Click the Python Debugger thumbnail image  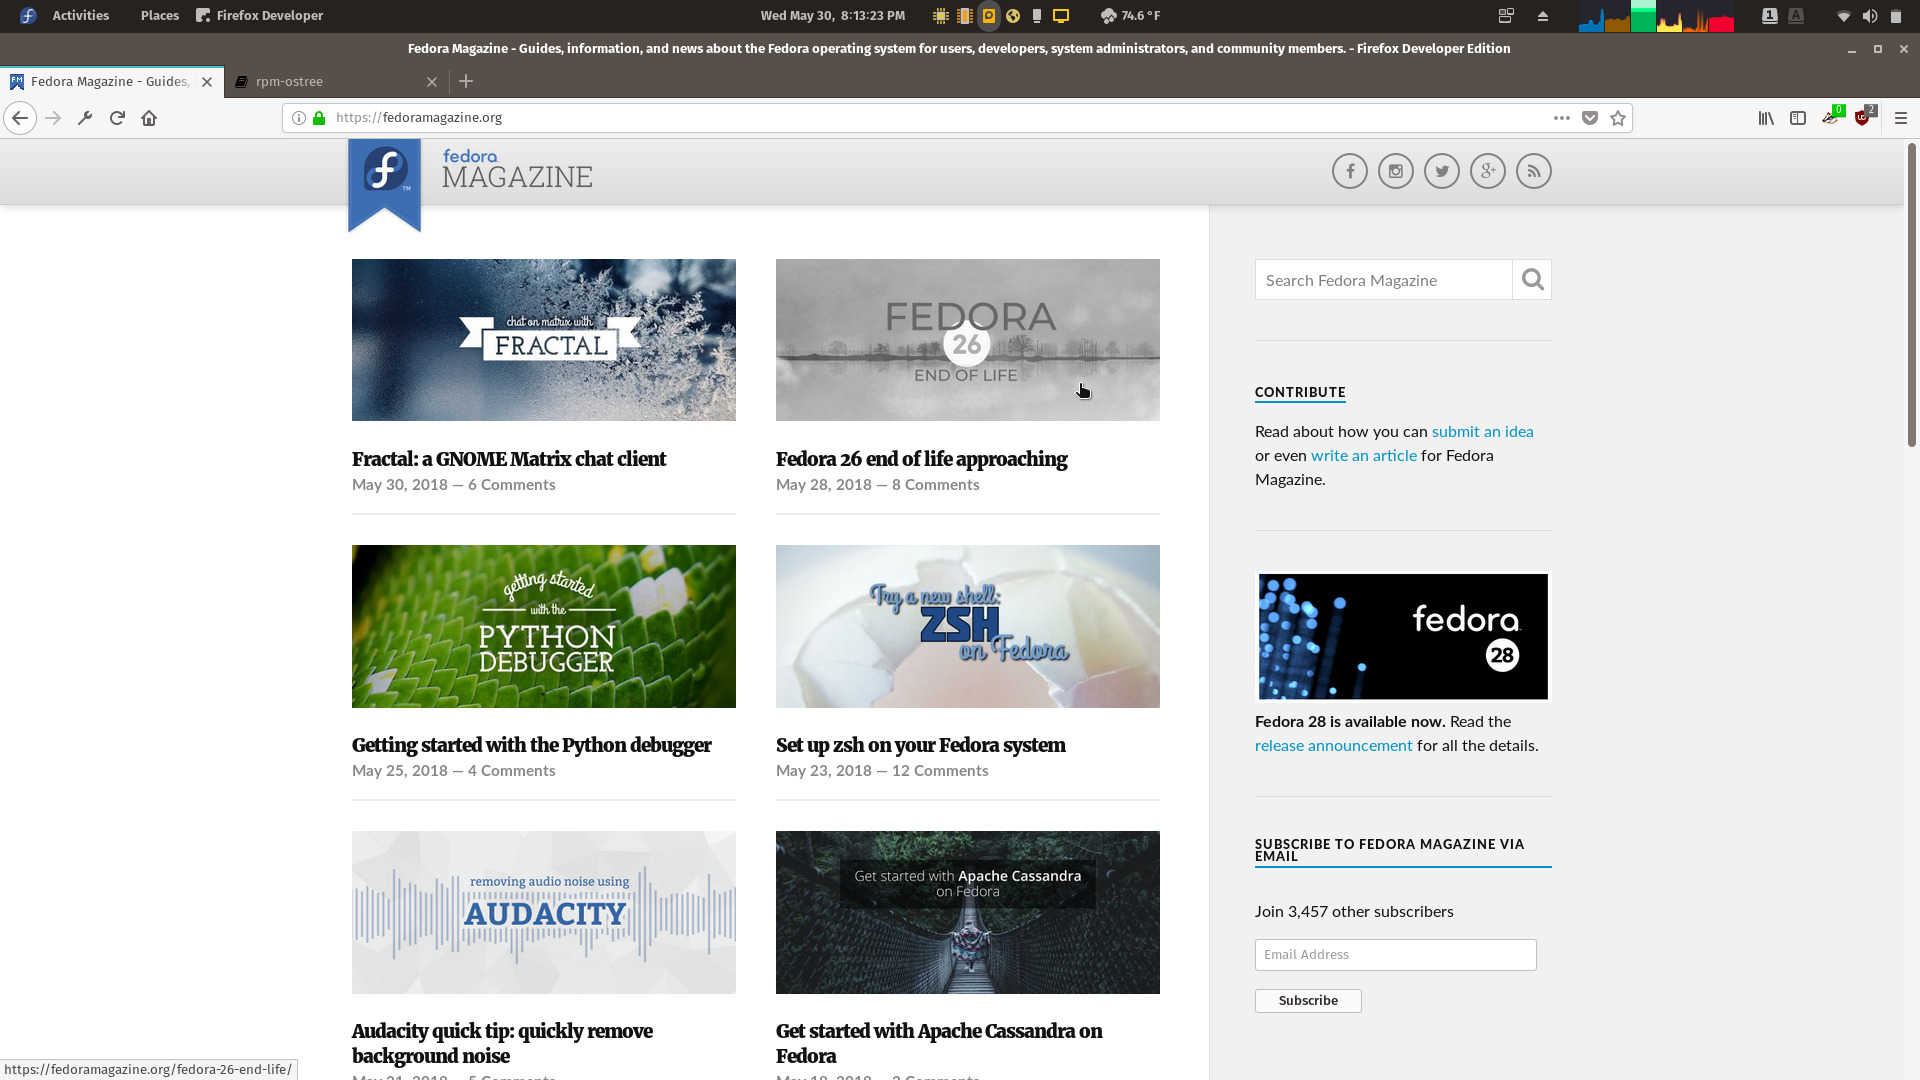point(544,626)
